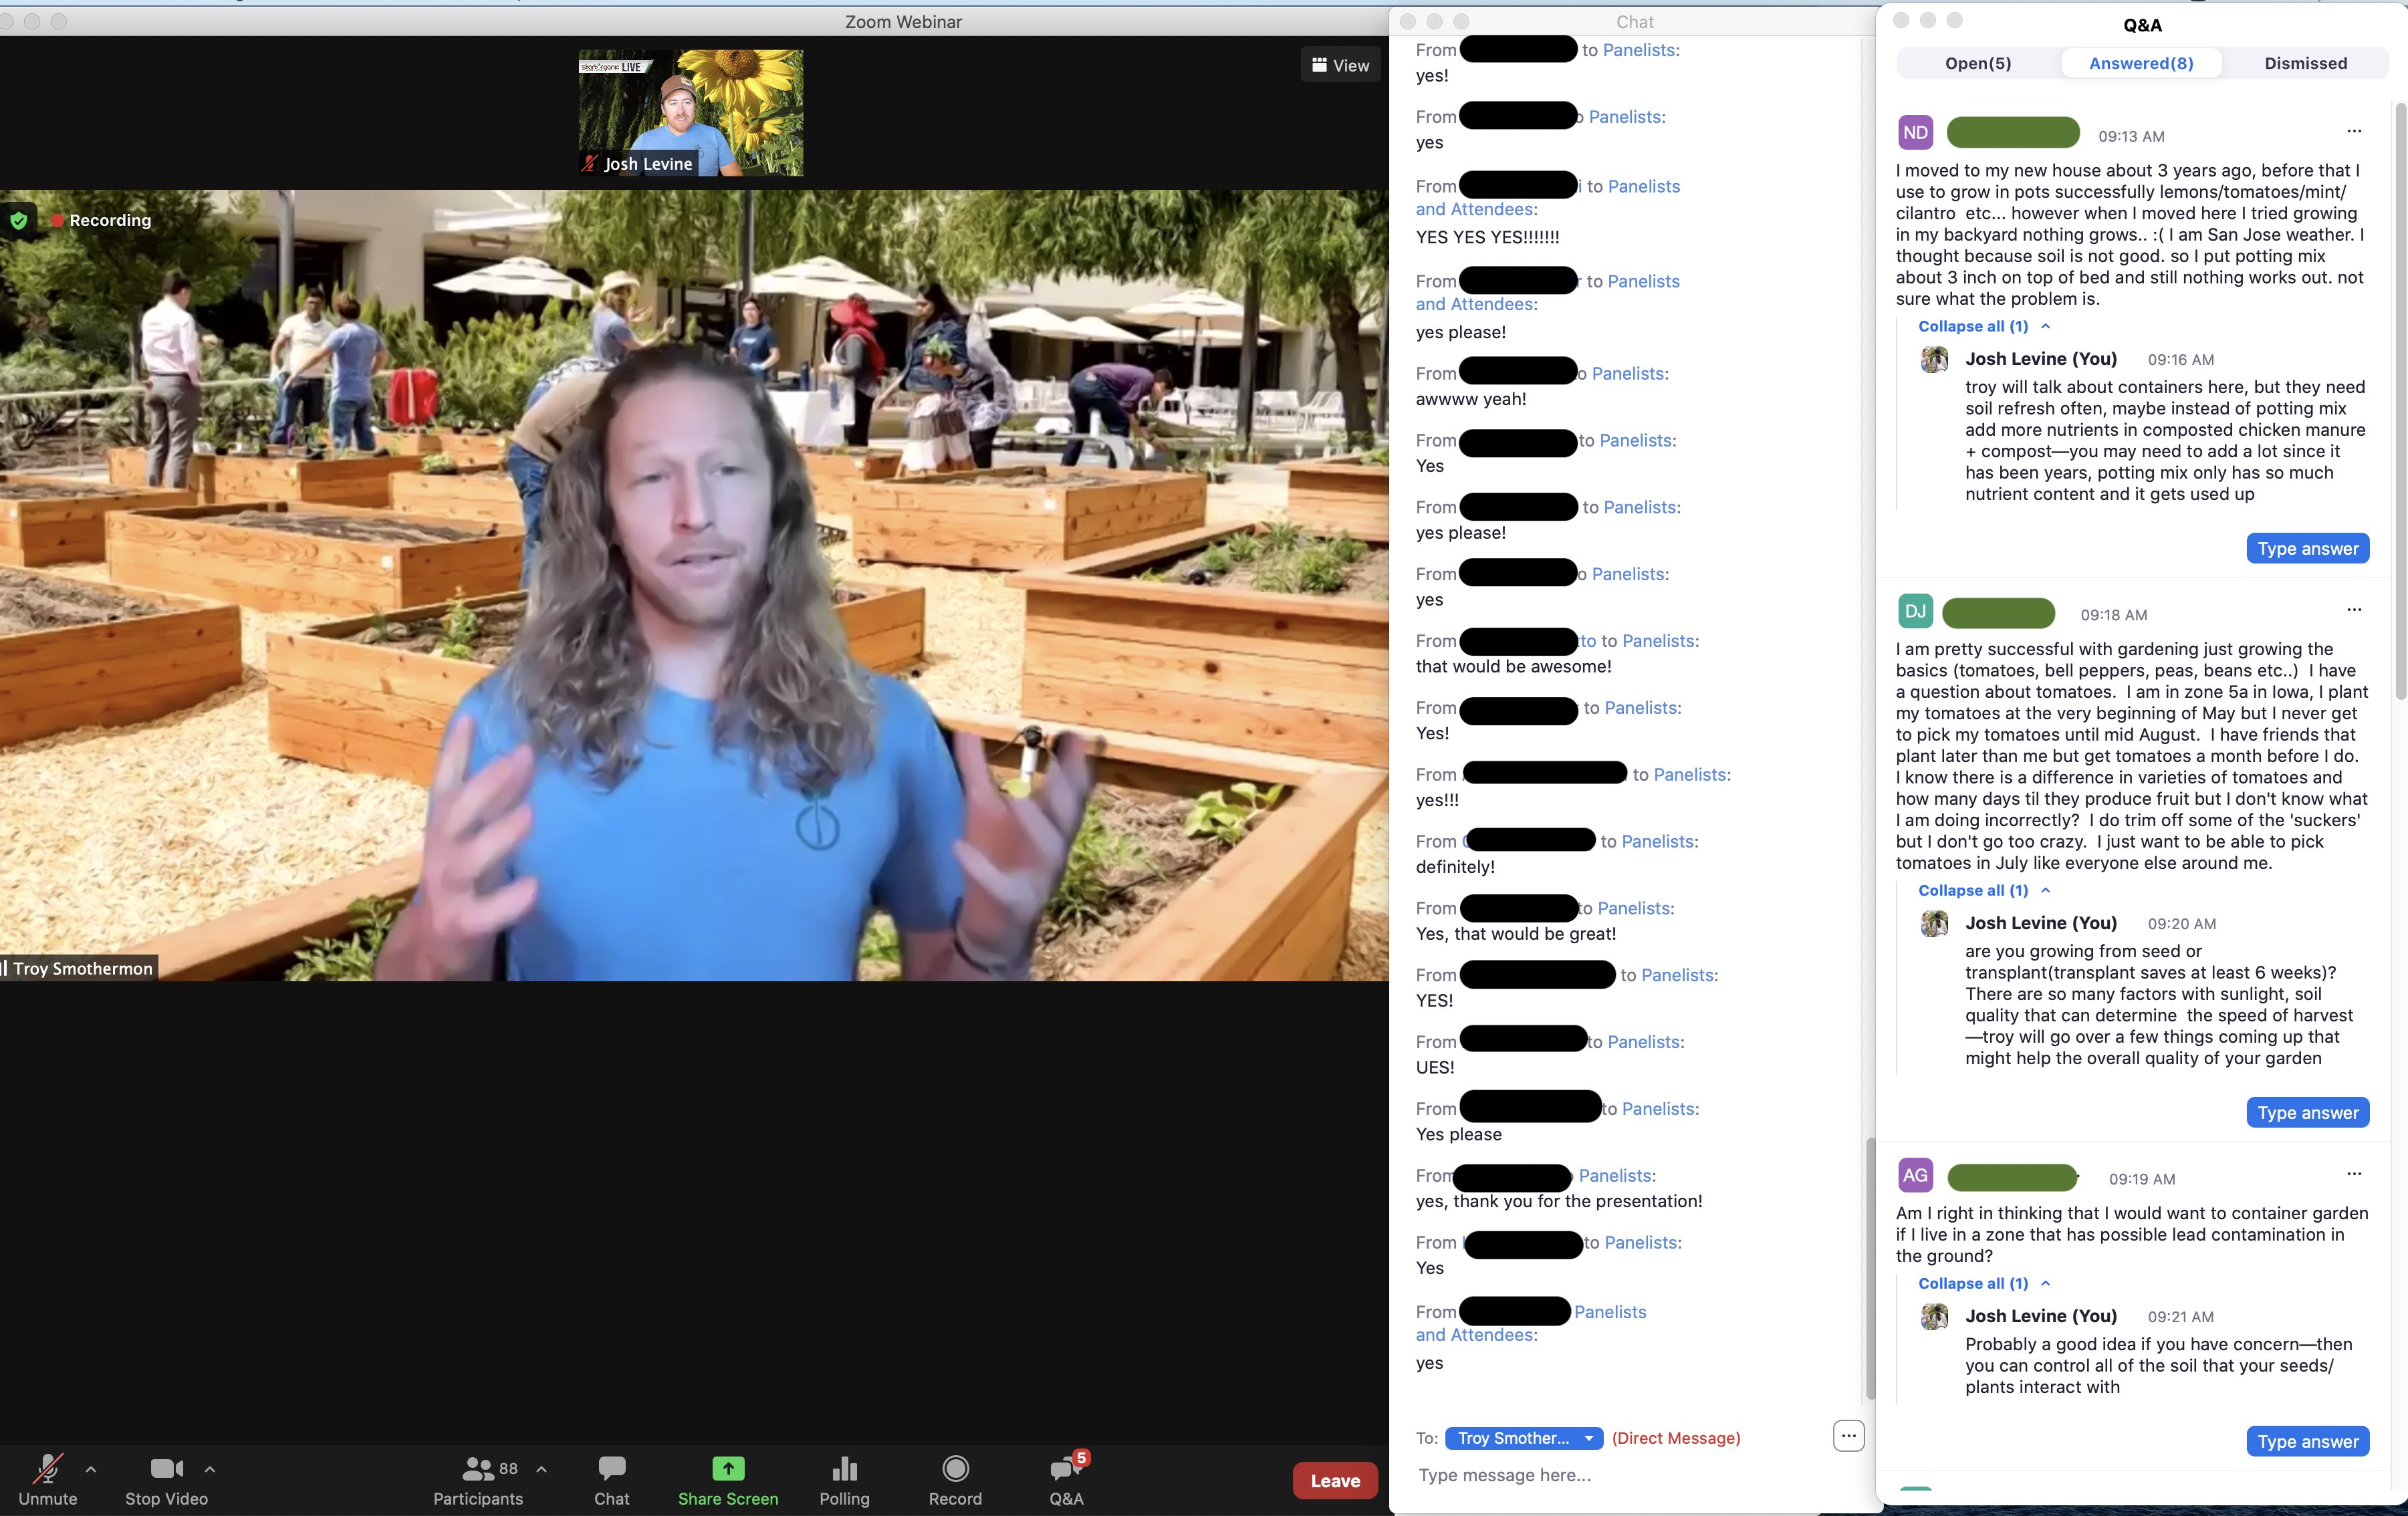Screen dimensions: 2408x1516
Task: Launch the Polling icon
Action: tap(844, 1468)
